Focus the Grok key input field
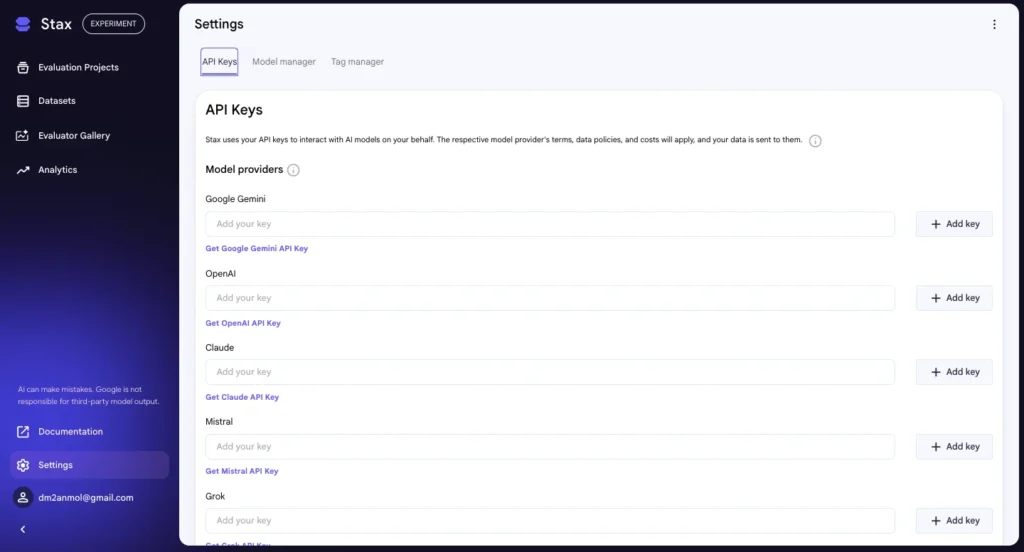The height and width of the screenshot is (552, 1024). (x=550, y=521)
